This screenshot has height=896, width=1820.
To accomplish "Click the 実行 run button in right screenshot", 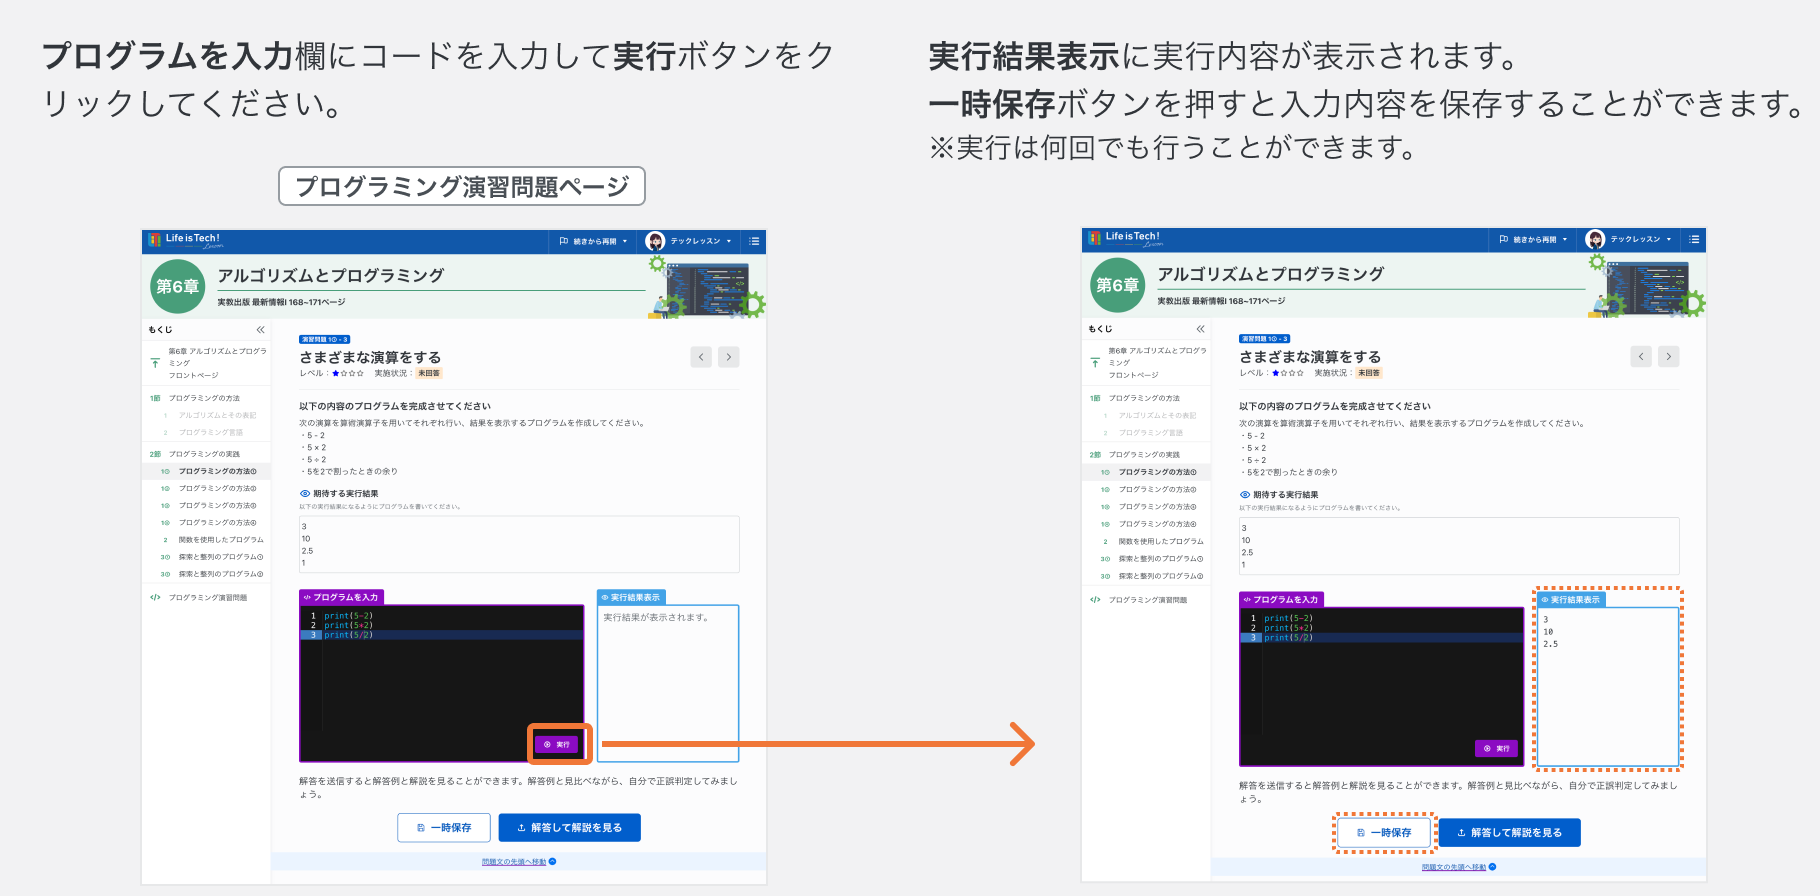I will tap(1496, 748).
